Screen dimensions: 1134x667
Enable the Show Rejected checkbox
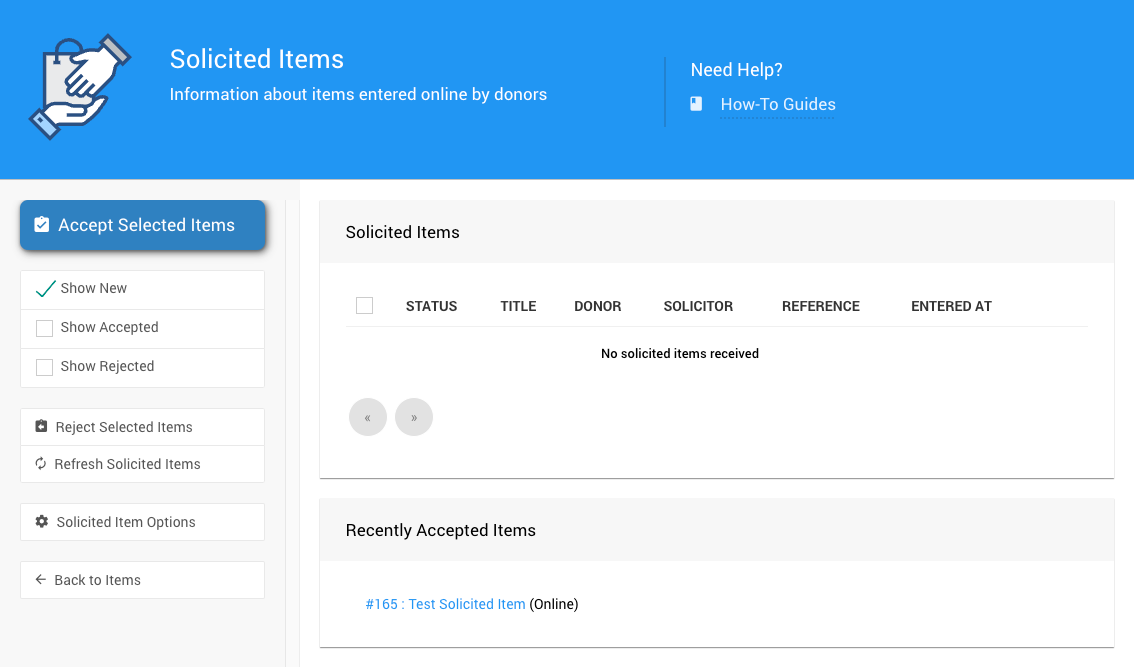click(x=45, y=367)
